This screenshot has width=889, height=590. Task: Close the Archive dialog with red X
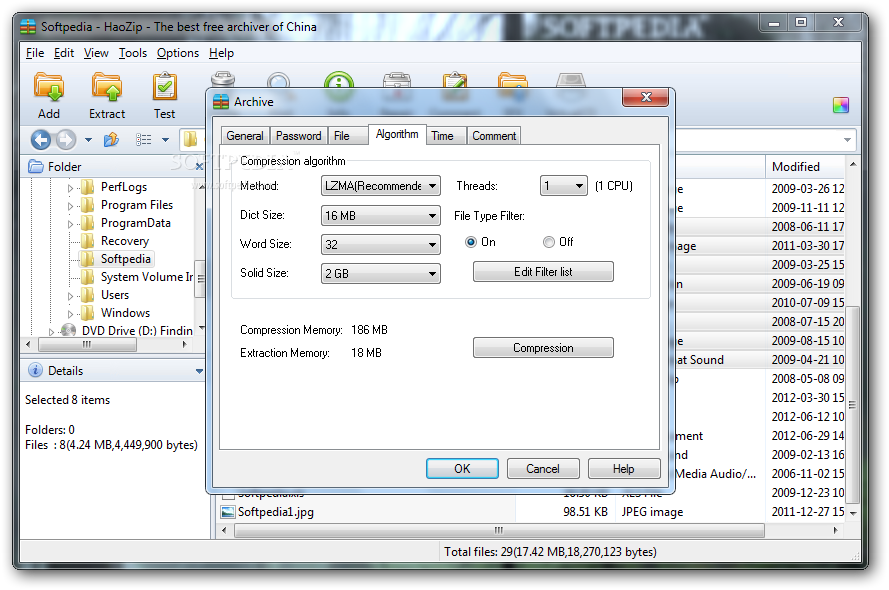coord(646,97)
